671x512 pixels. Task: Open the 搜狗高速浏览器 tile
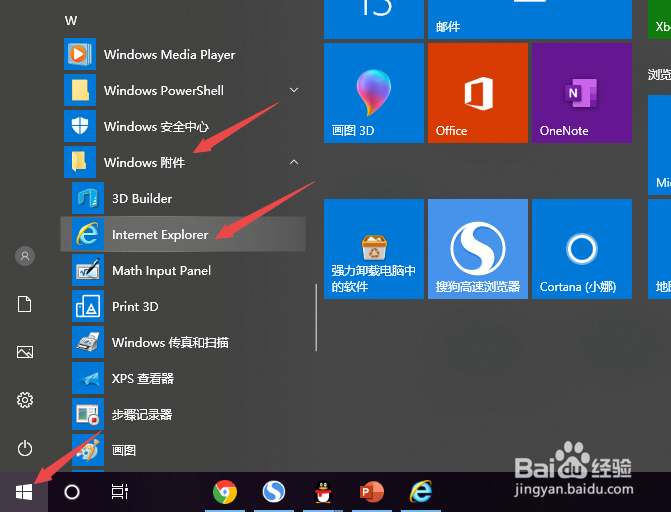(x=478, y=249)
